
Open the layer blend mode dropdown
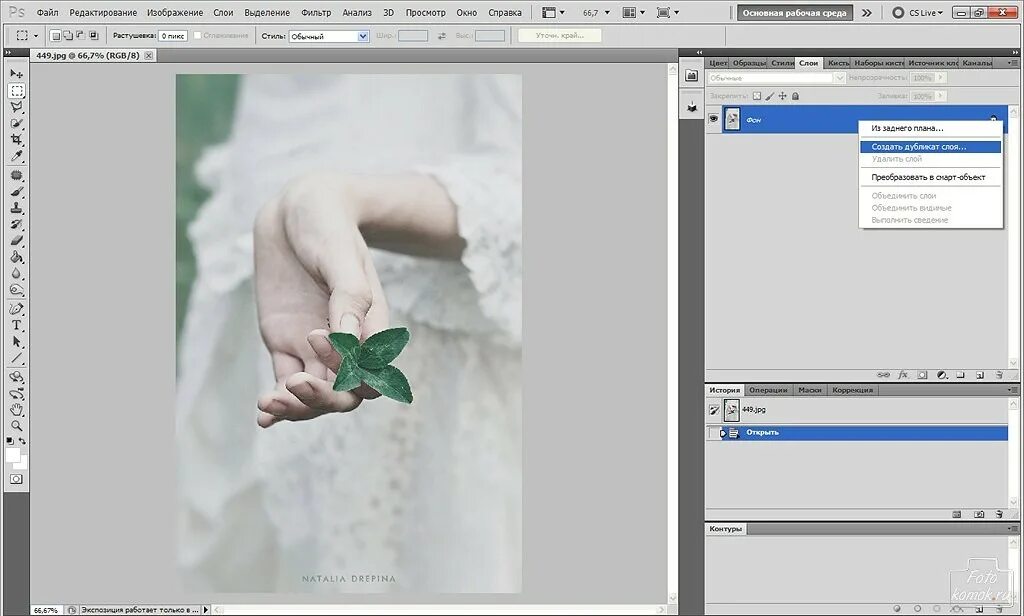coord(776,78)
